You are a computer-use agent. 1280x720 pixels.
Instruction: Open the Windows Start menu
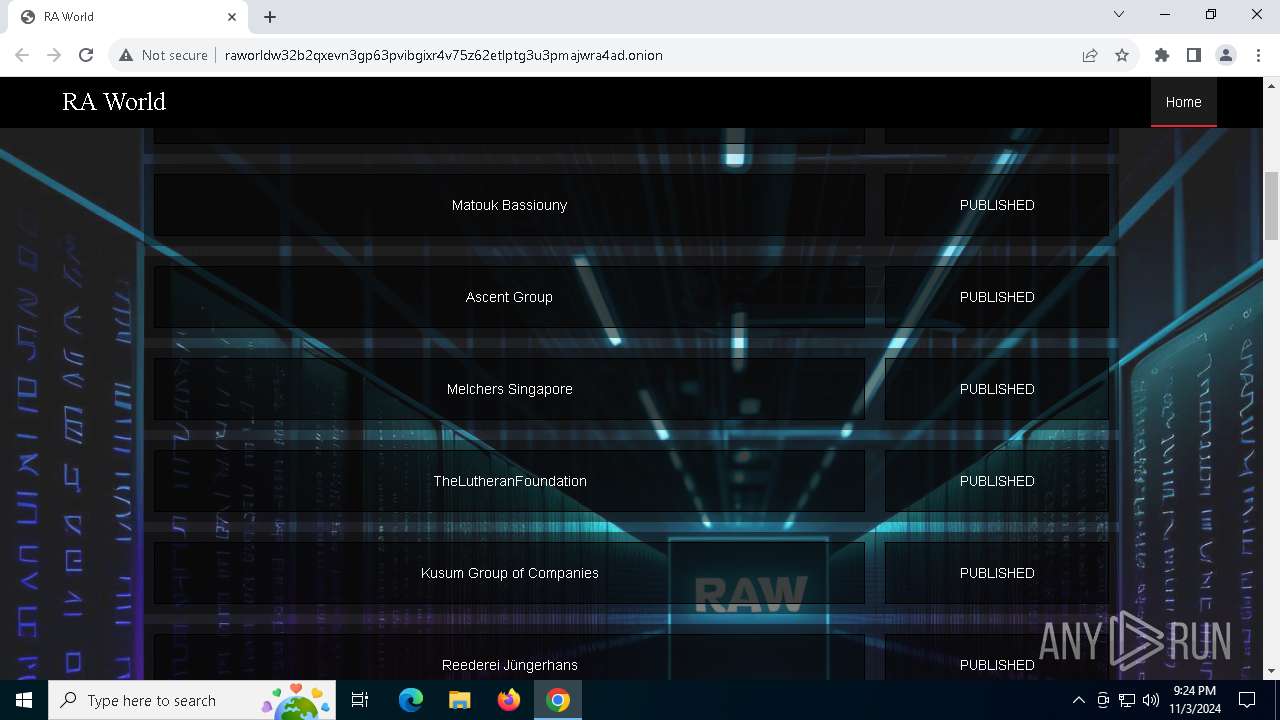[24, 700]
